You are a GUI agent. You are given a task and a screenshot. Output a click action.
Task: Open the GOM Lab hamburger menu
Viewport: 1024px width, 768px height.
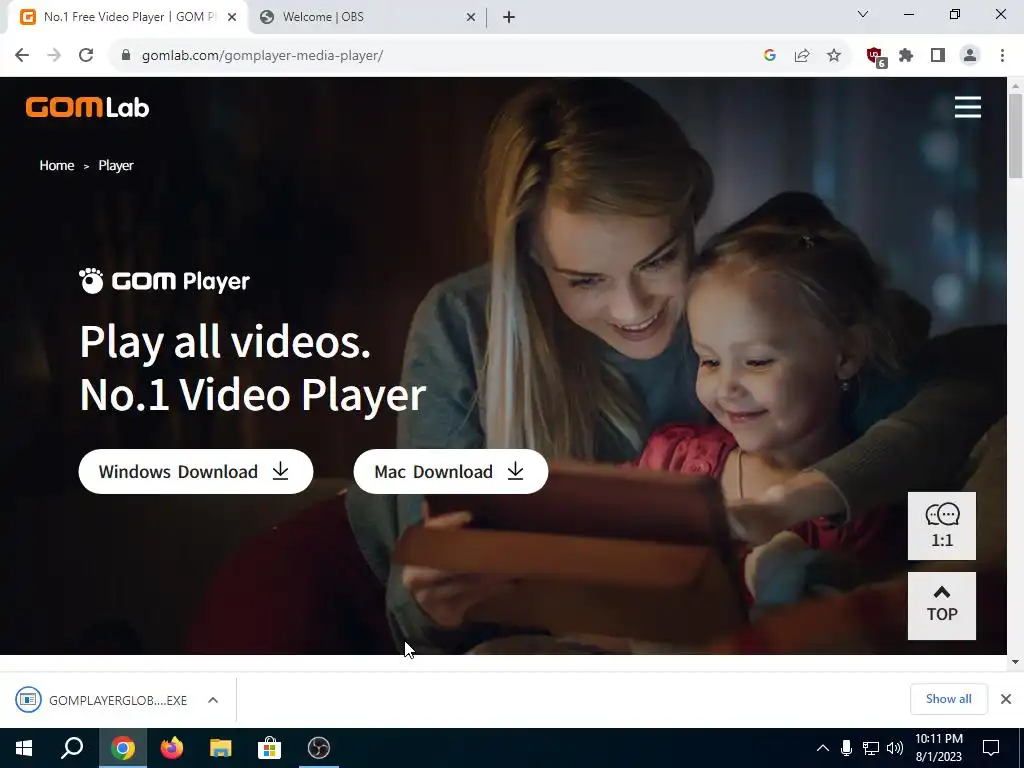[x=967, y=107]
